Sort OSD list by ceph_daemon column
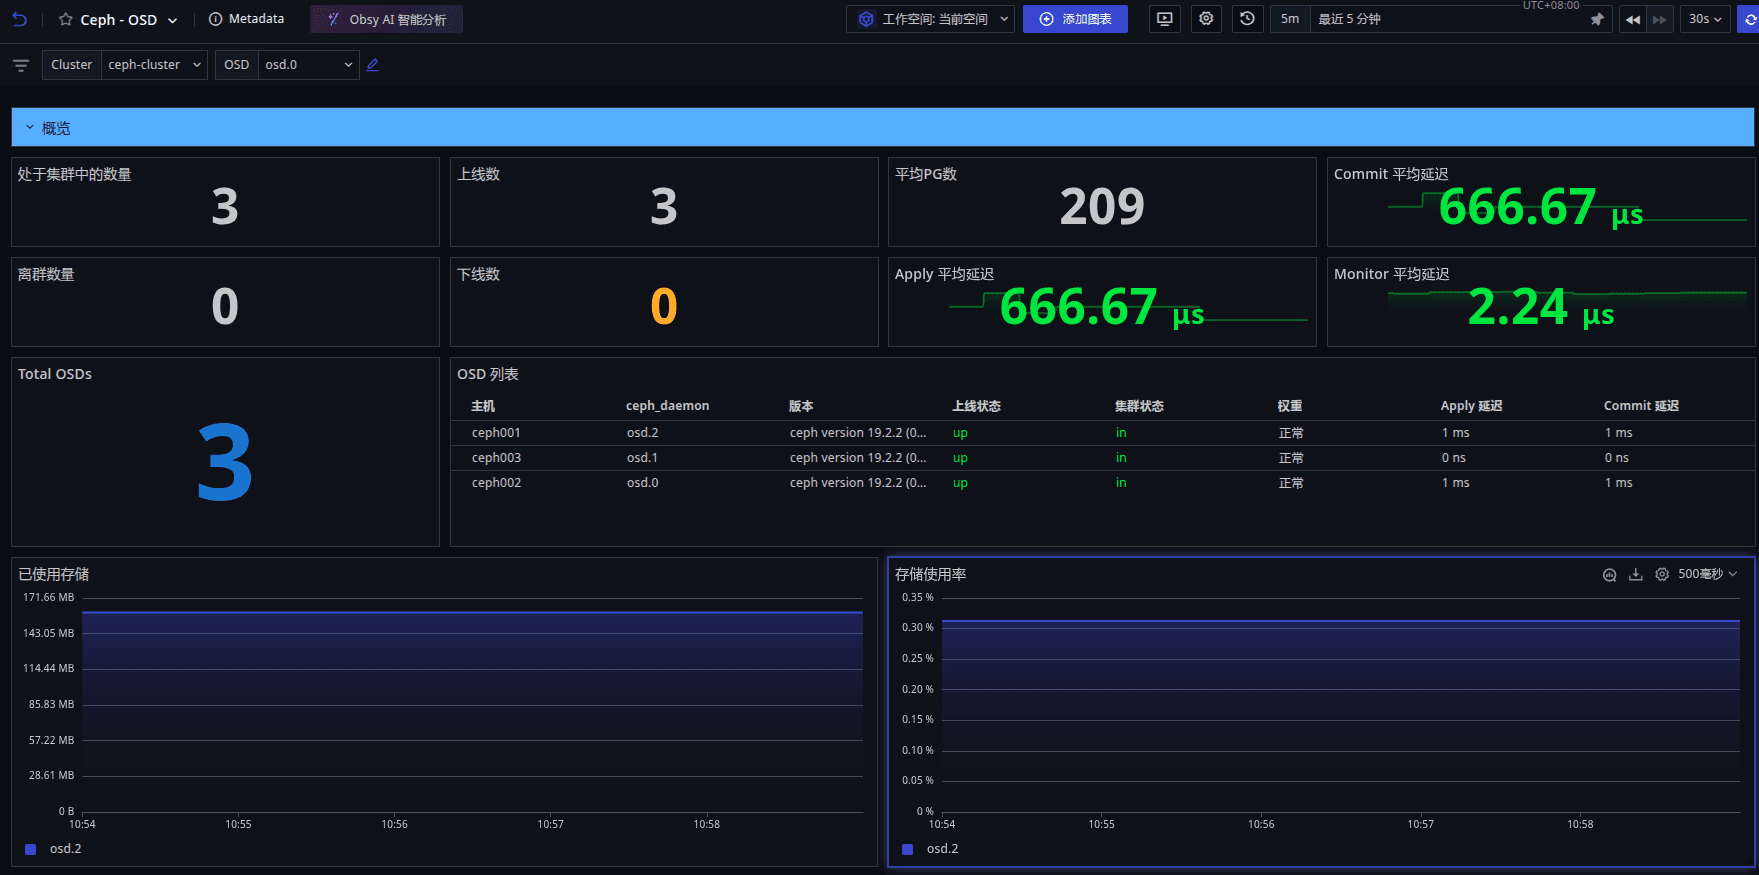1759x875 pixels. point(667,406)
